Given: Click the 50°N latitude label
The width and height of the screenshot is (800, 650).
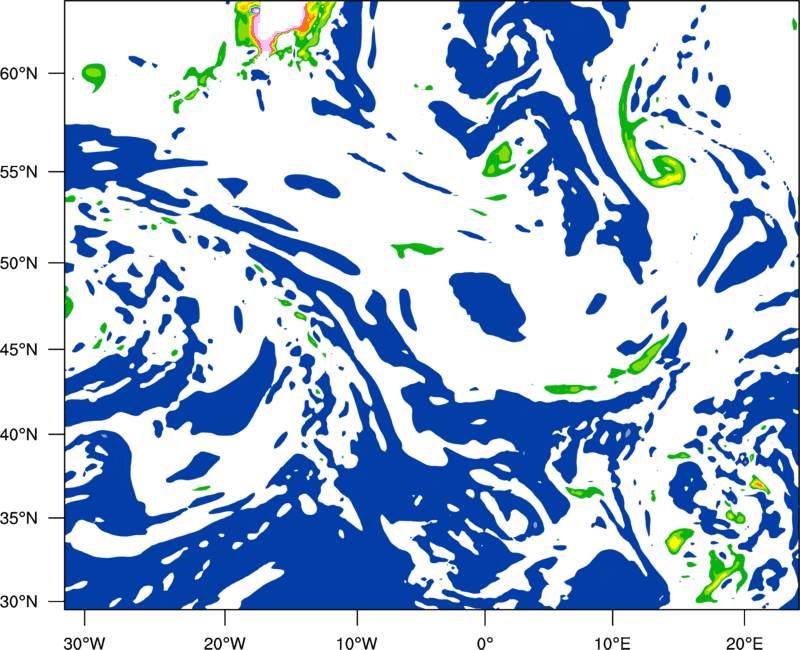Looking at the screenshot, I should point(19,263).
